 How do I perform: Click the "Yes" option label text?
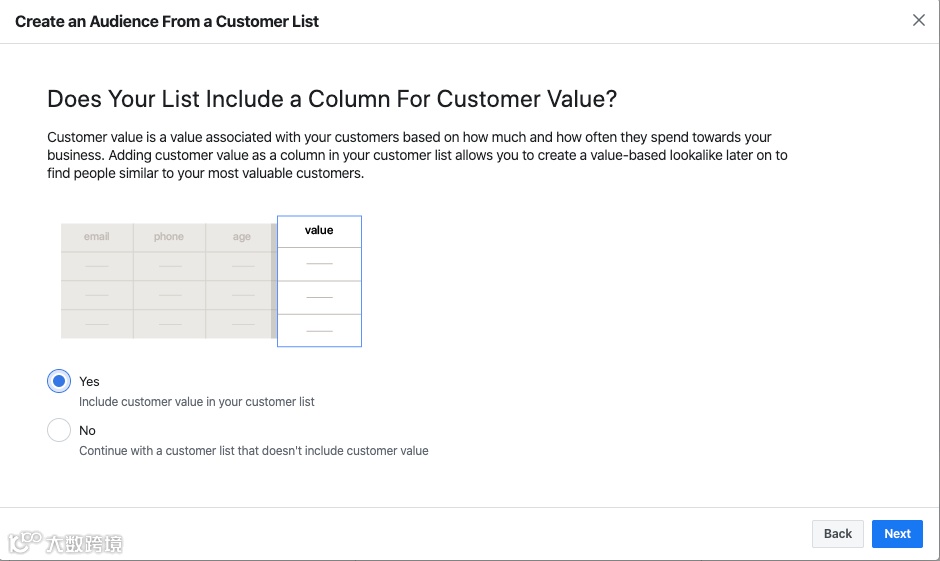coord(90,381)
